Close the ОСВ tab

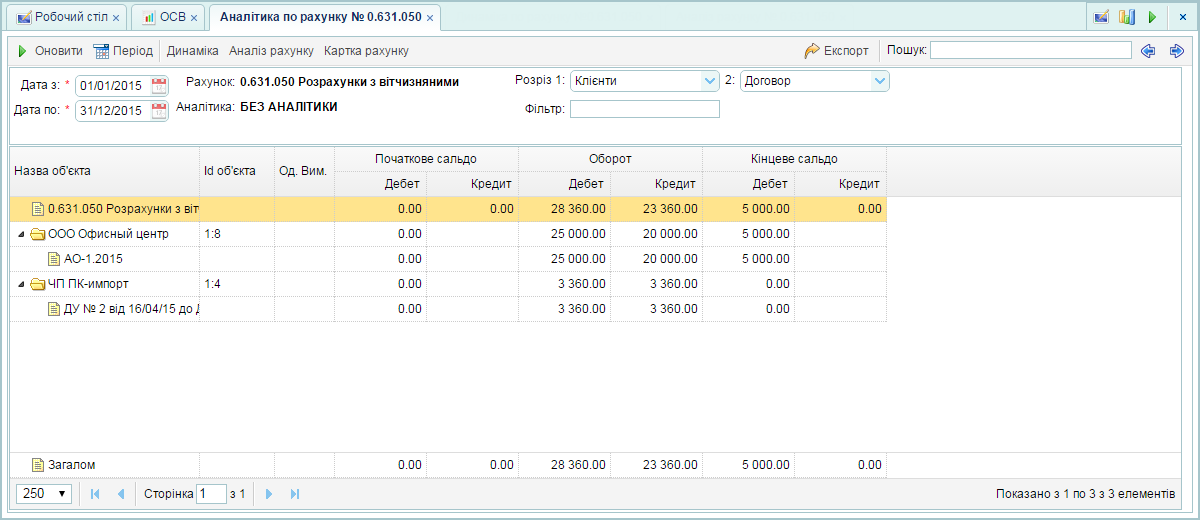click(194, 18)
